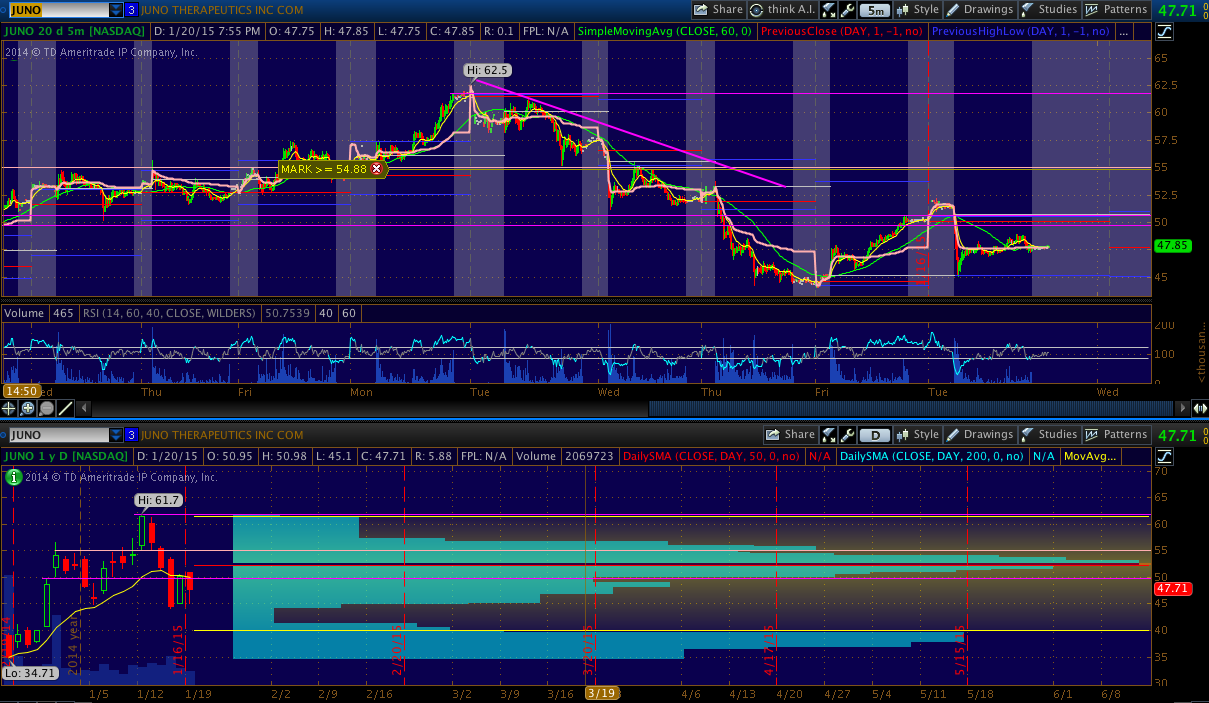Image resolution: width=1209 pixels, height=703 pixels.
Task: Remove the MARK >= 54.88 alert
Action: coord(377,169)
